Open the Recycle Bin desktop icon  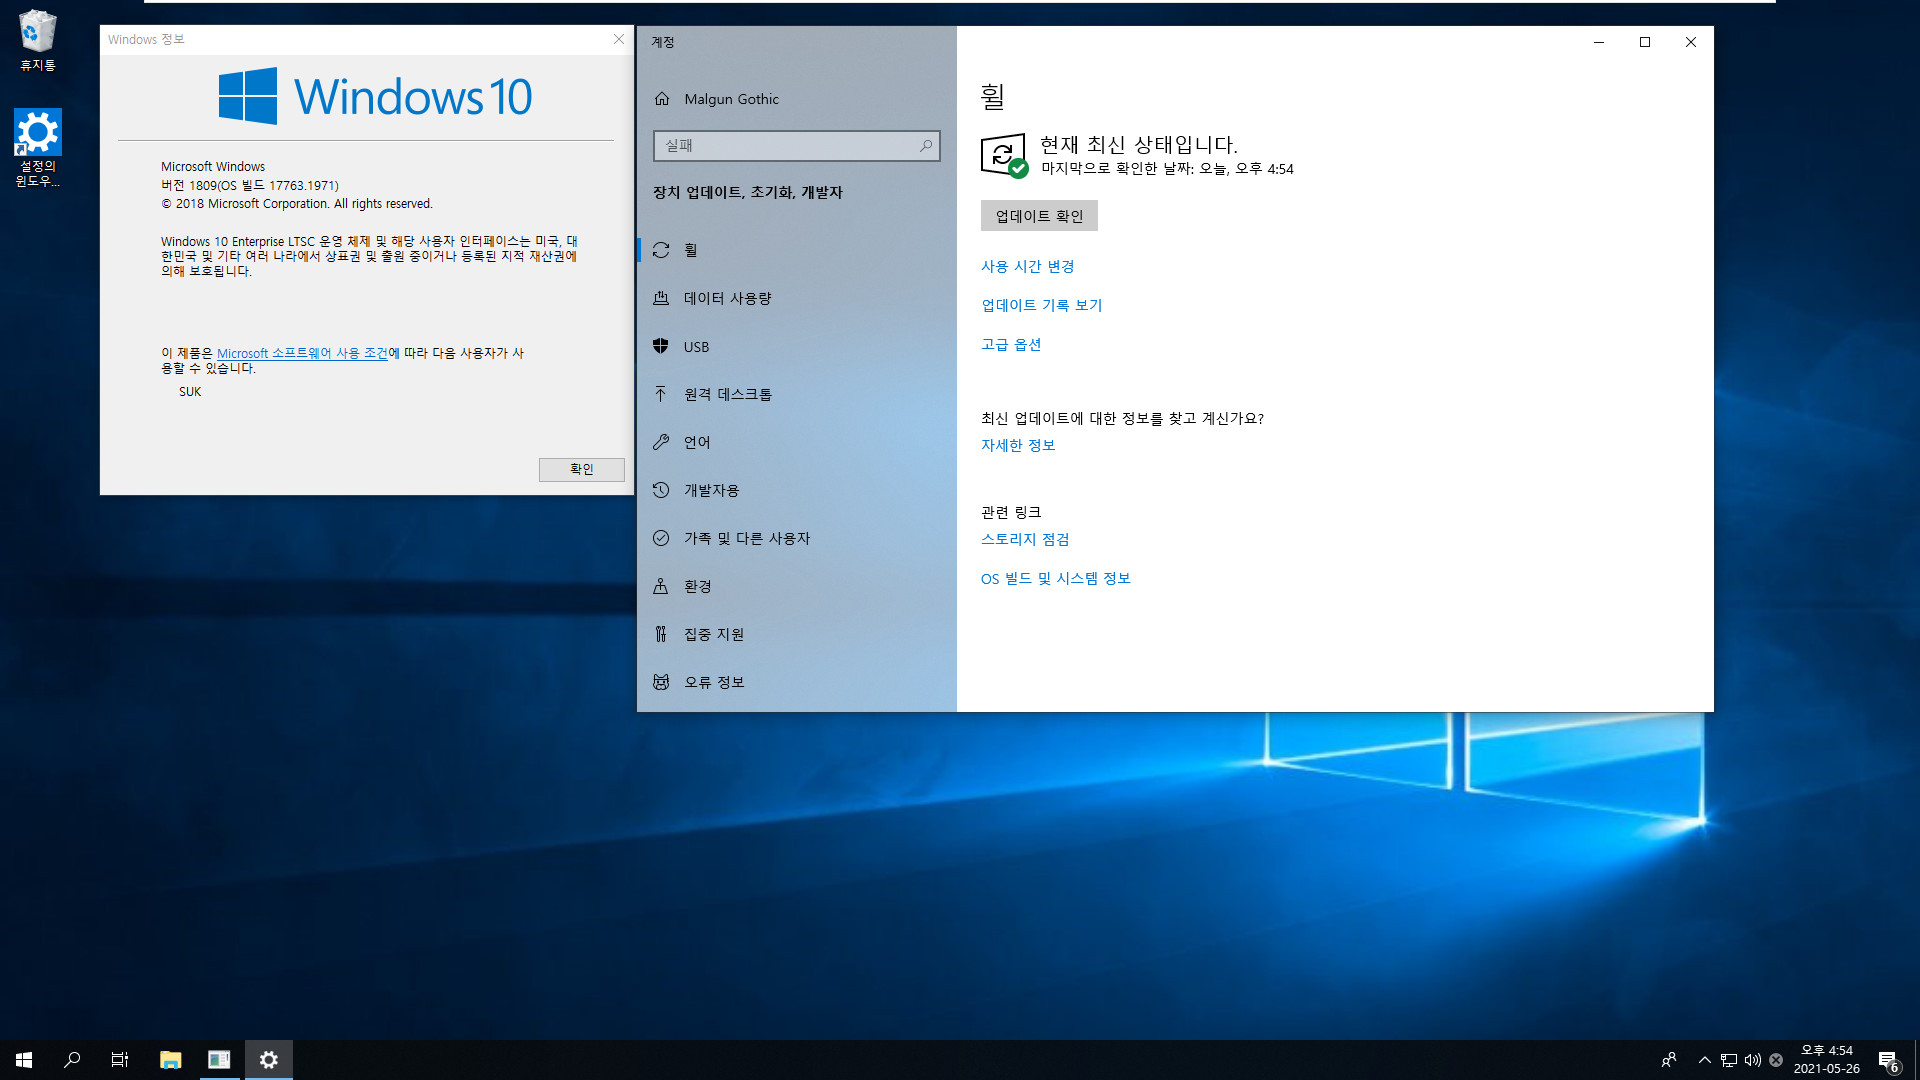[38, 41]
